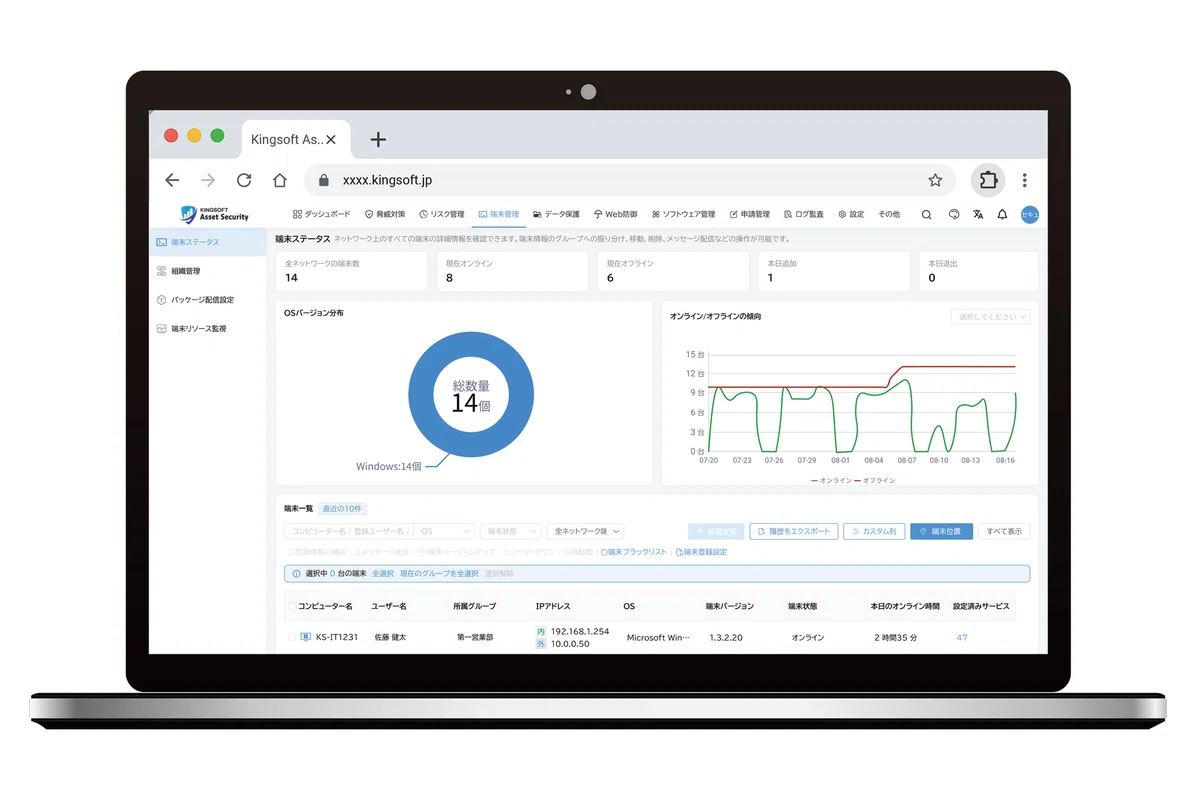This screenshot has width=1200, height=800.
Task: Click the 端末登録設定 link
Action: tap(702, 552)
